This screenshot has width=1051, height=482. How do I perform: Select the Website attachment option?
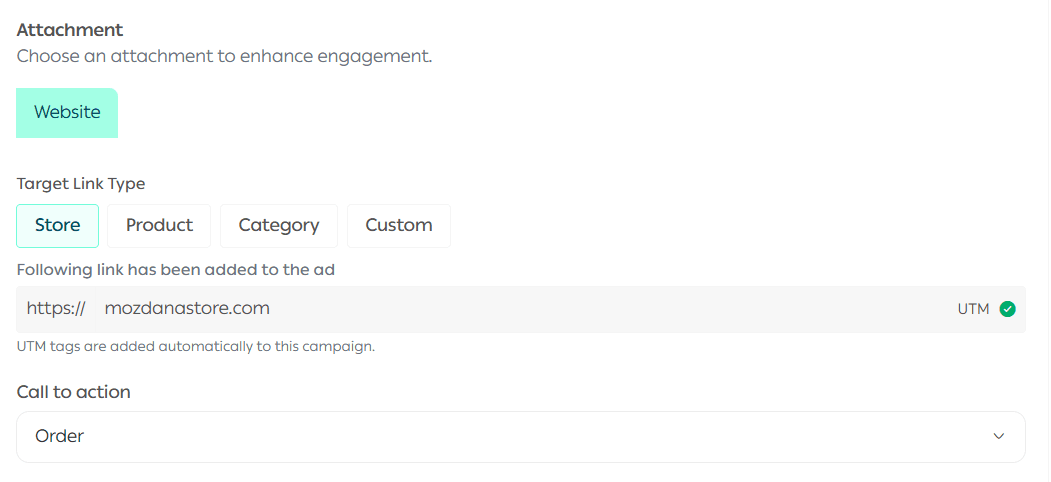click(x=67, y=112)
